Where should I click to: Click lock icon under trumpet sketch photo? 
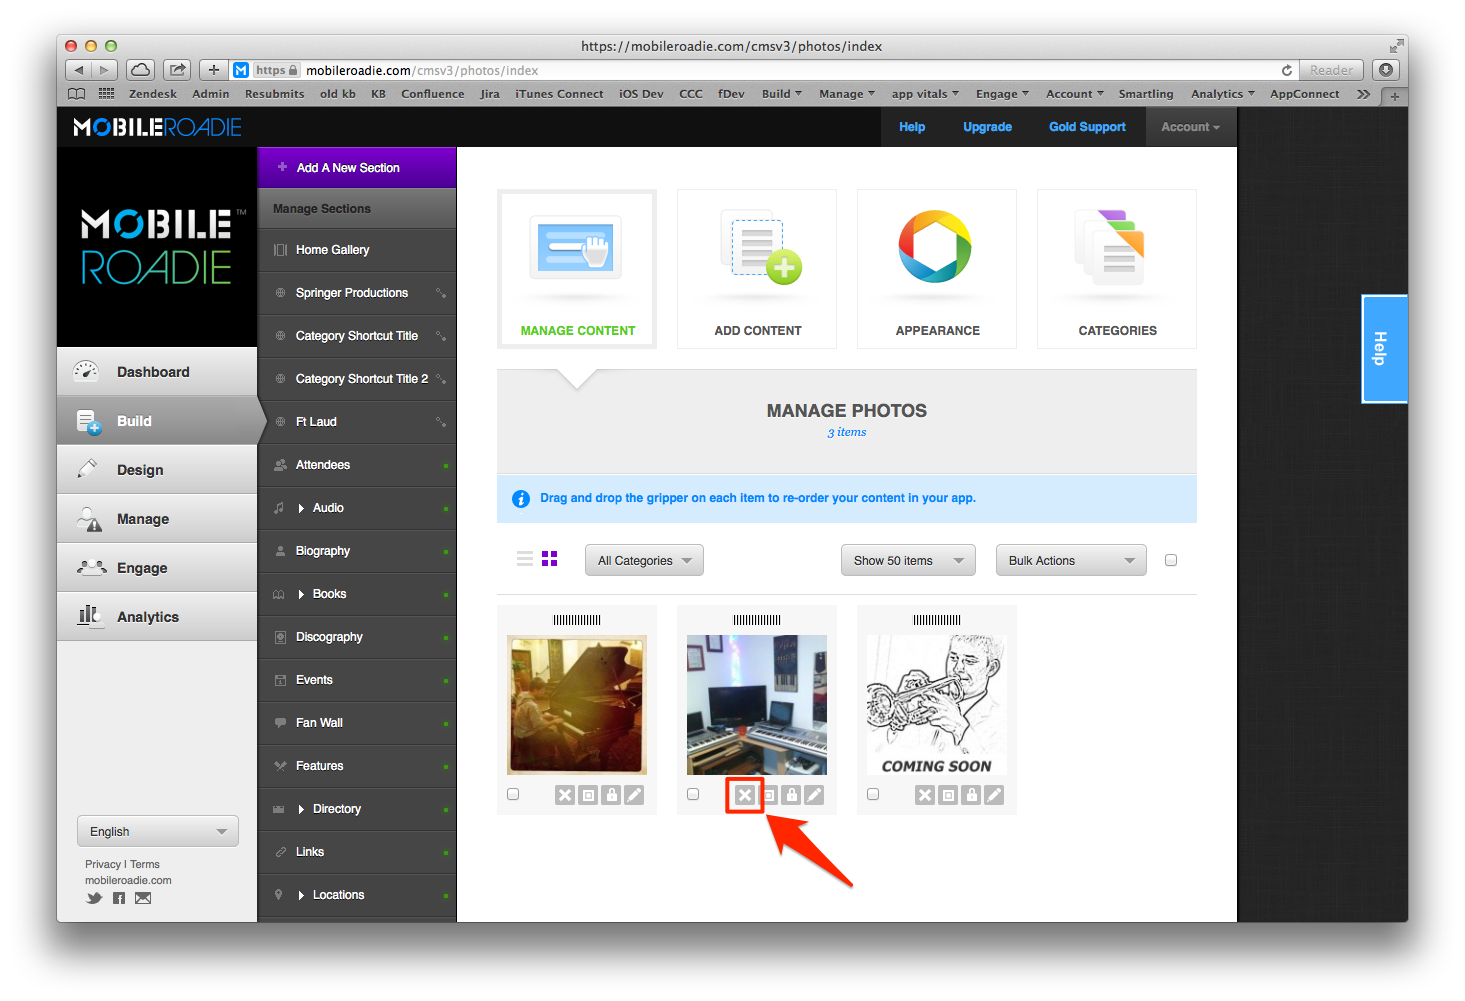point(971,795)
